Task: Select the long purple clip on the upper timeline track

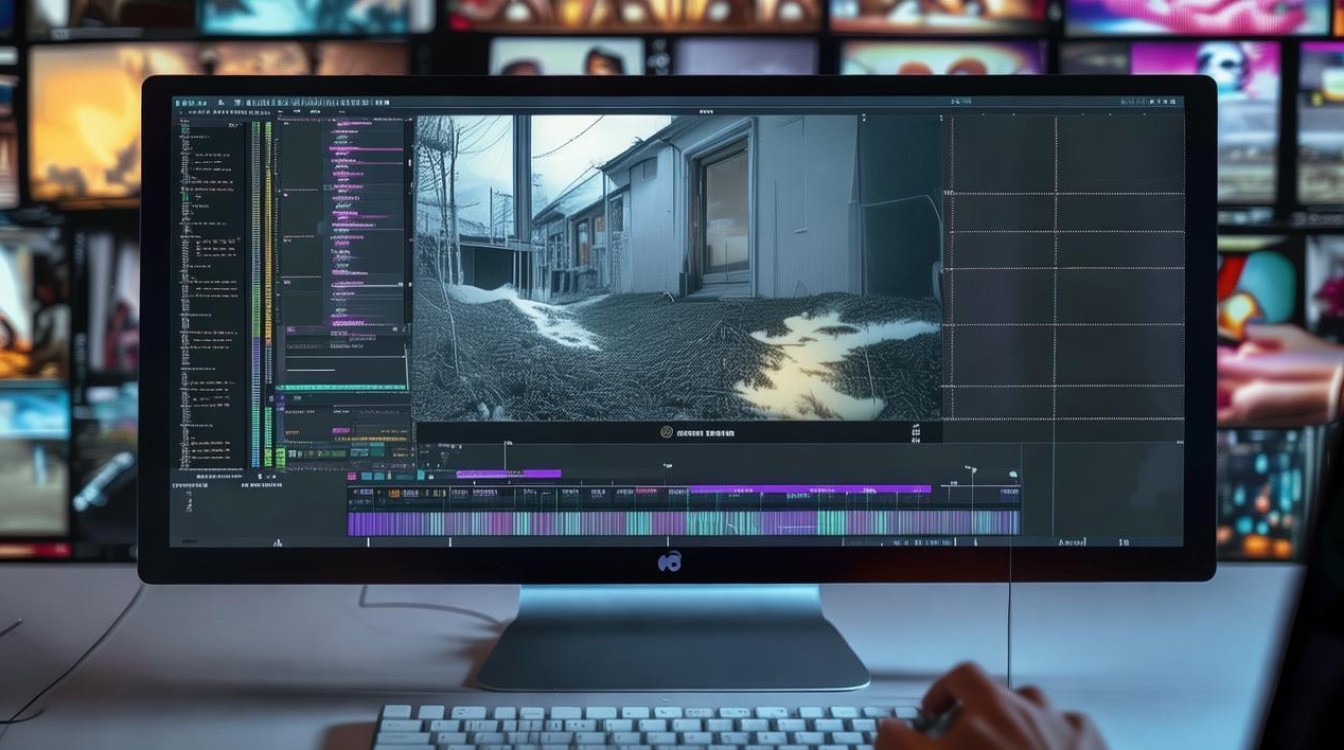Action: 810,489
